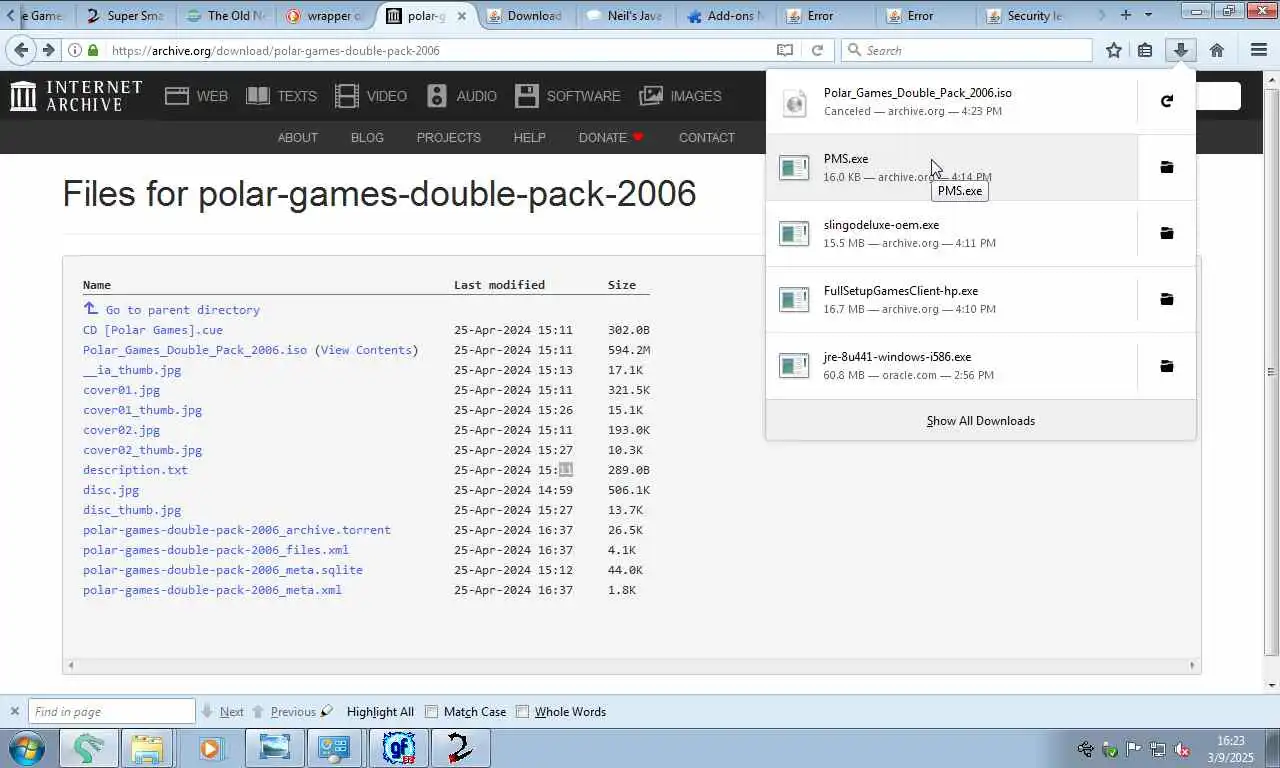Click the file list horizontal scrollbar
Screen dimensions: 1280x768
tap(631, 665)
